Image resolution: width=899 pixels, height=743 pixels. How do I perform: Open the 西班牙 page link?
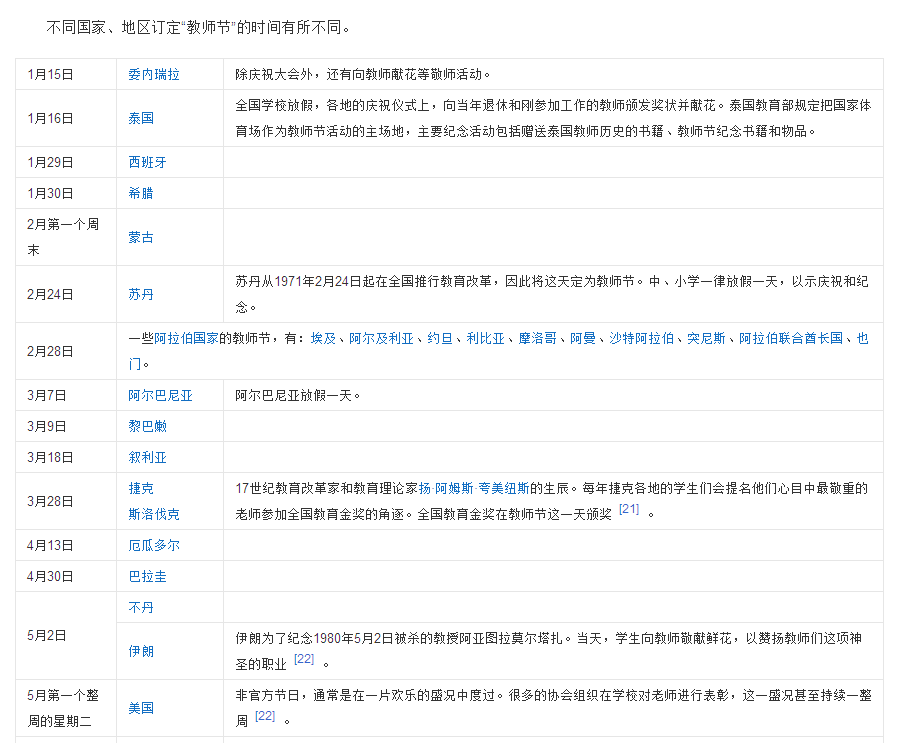pos(147,161)
